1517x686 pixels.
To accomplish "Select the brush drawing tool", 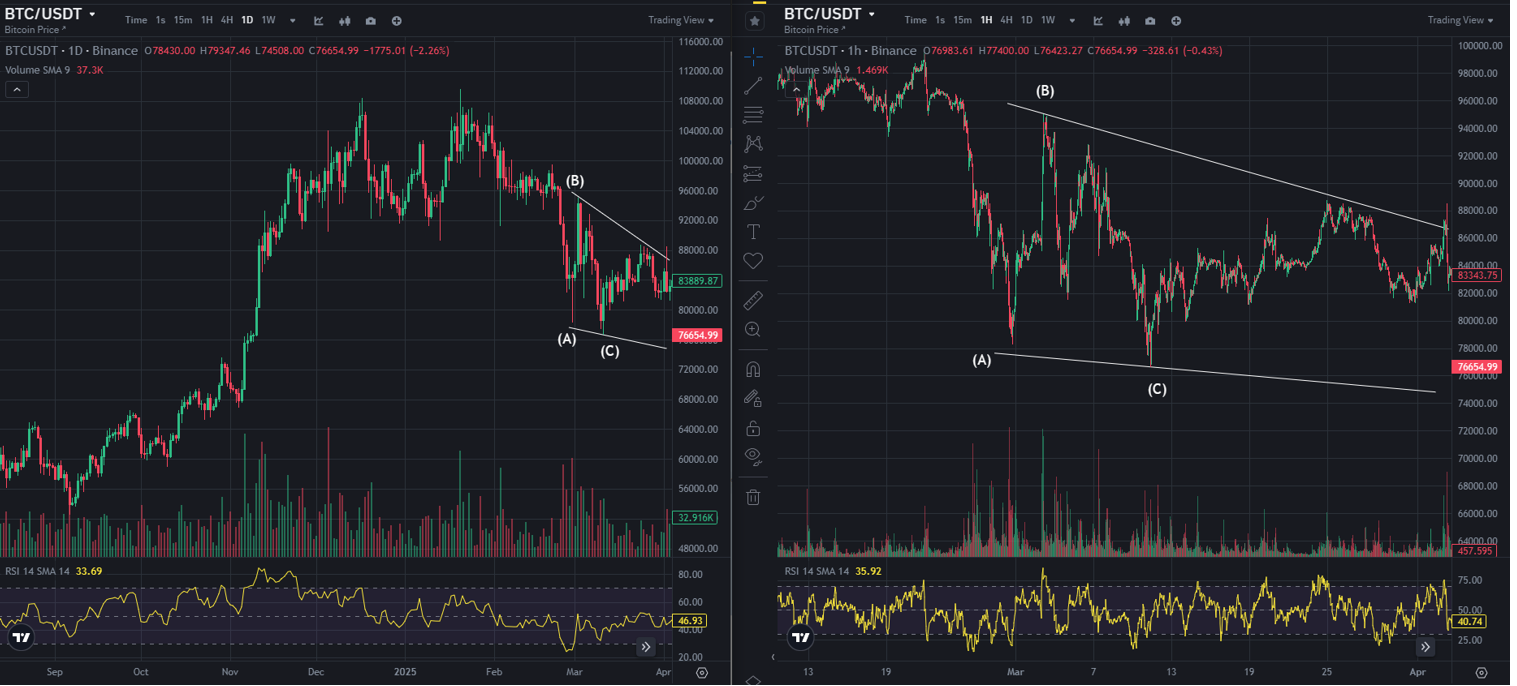I will [x=753, y=203].
